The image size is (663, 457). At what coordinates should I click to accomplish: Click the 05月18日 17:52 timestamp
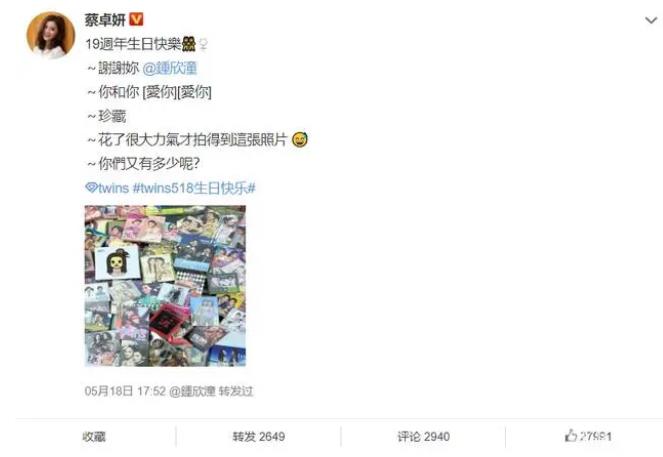tap(125, 391)
